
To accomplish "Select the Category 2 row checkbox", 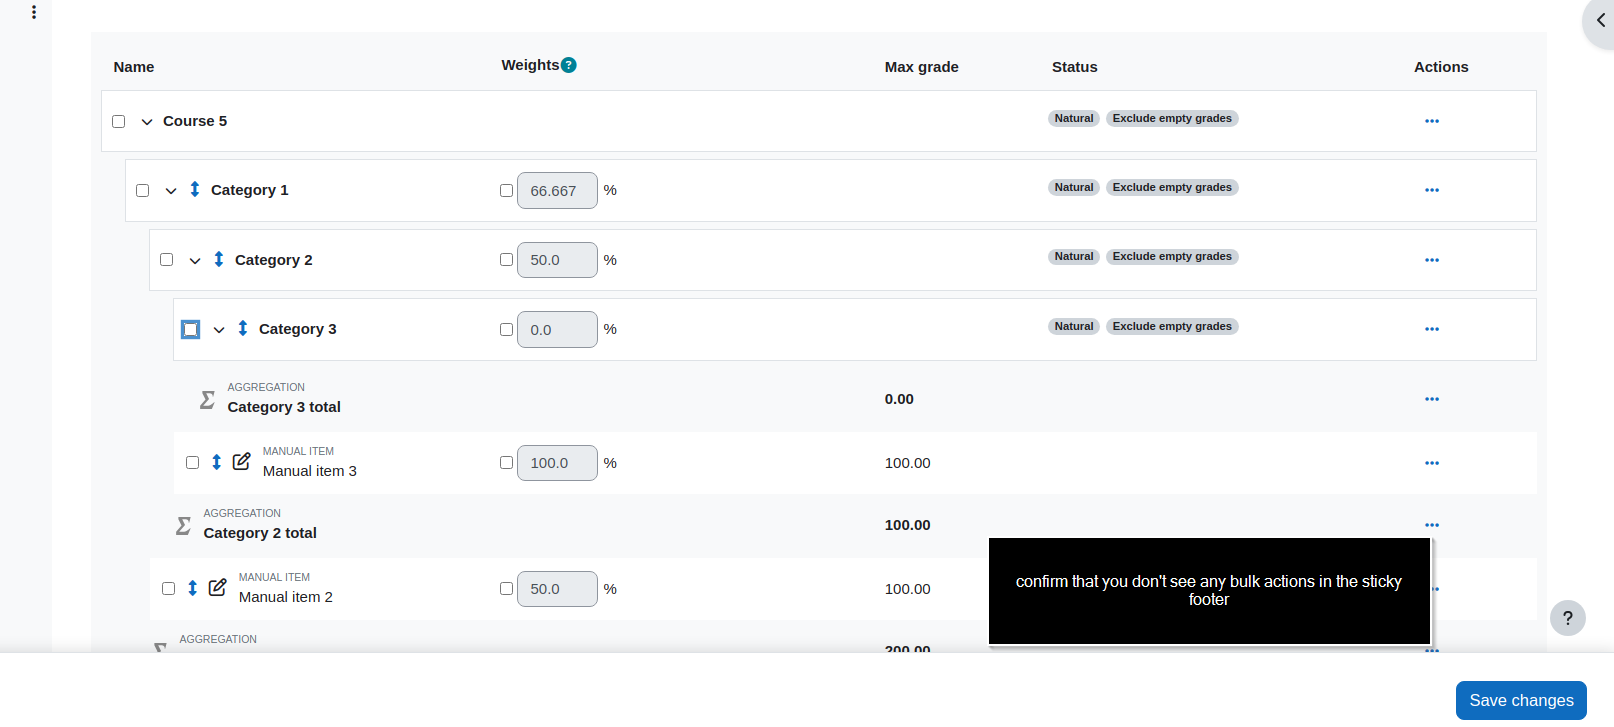I will [x=167, y=260].
